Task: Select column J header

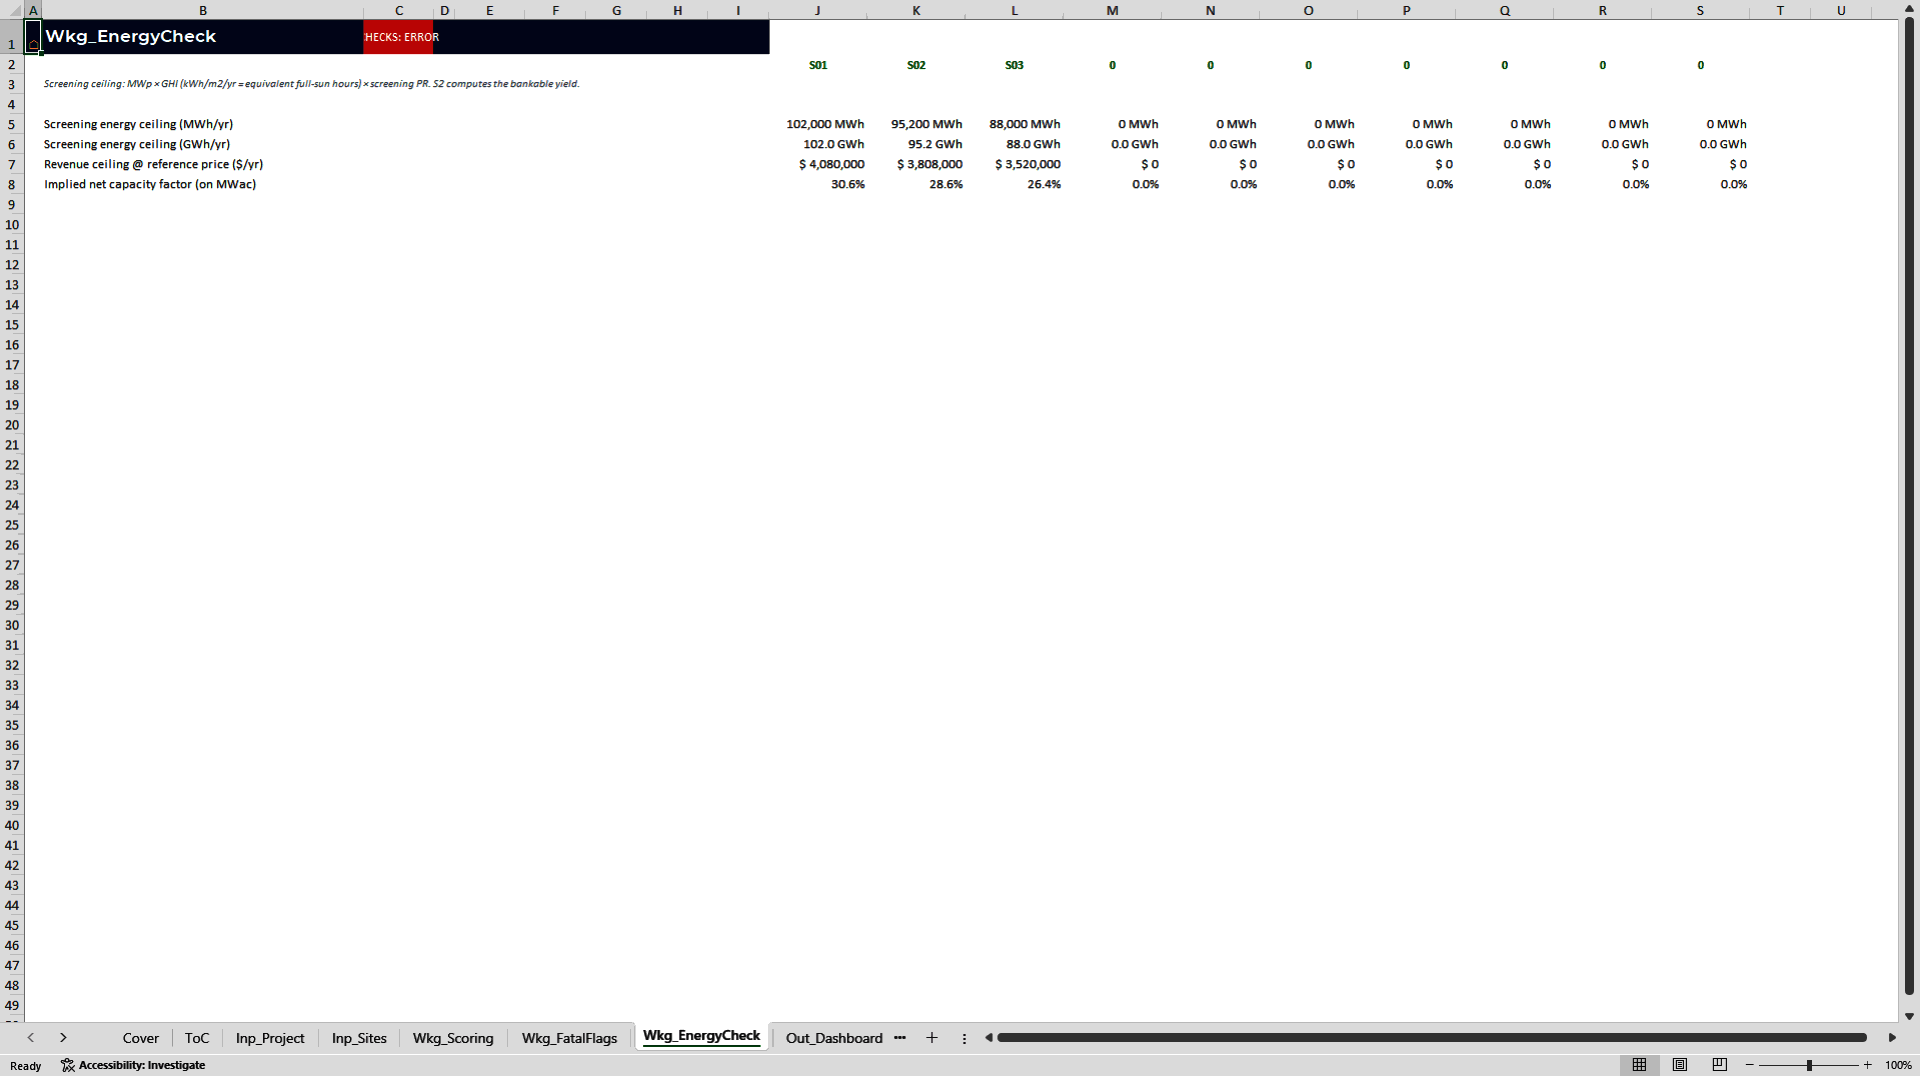Action: 818,10
